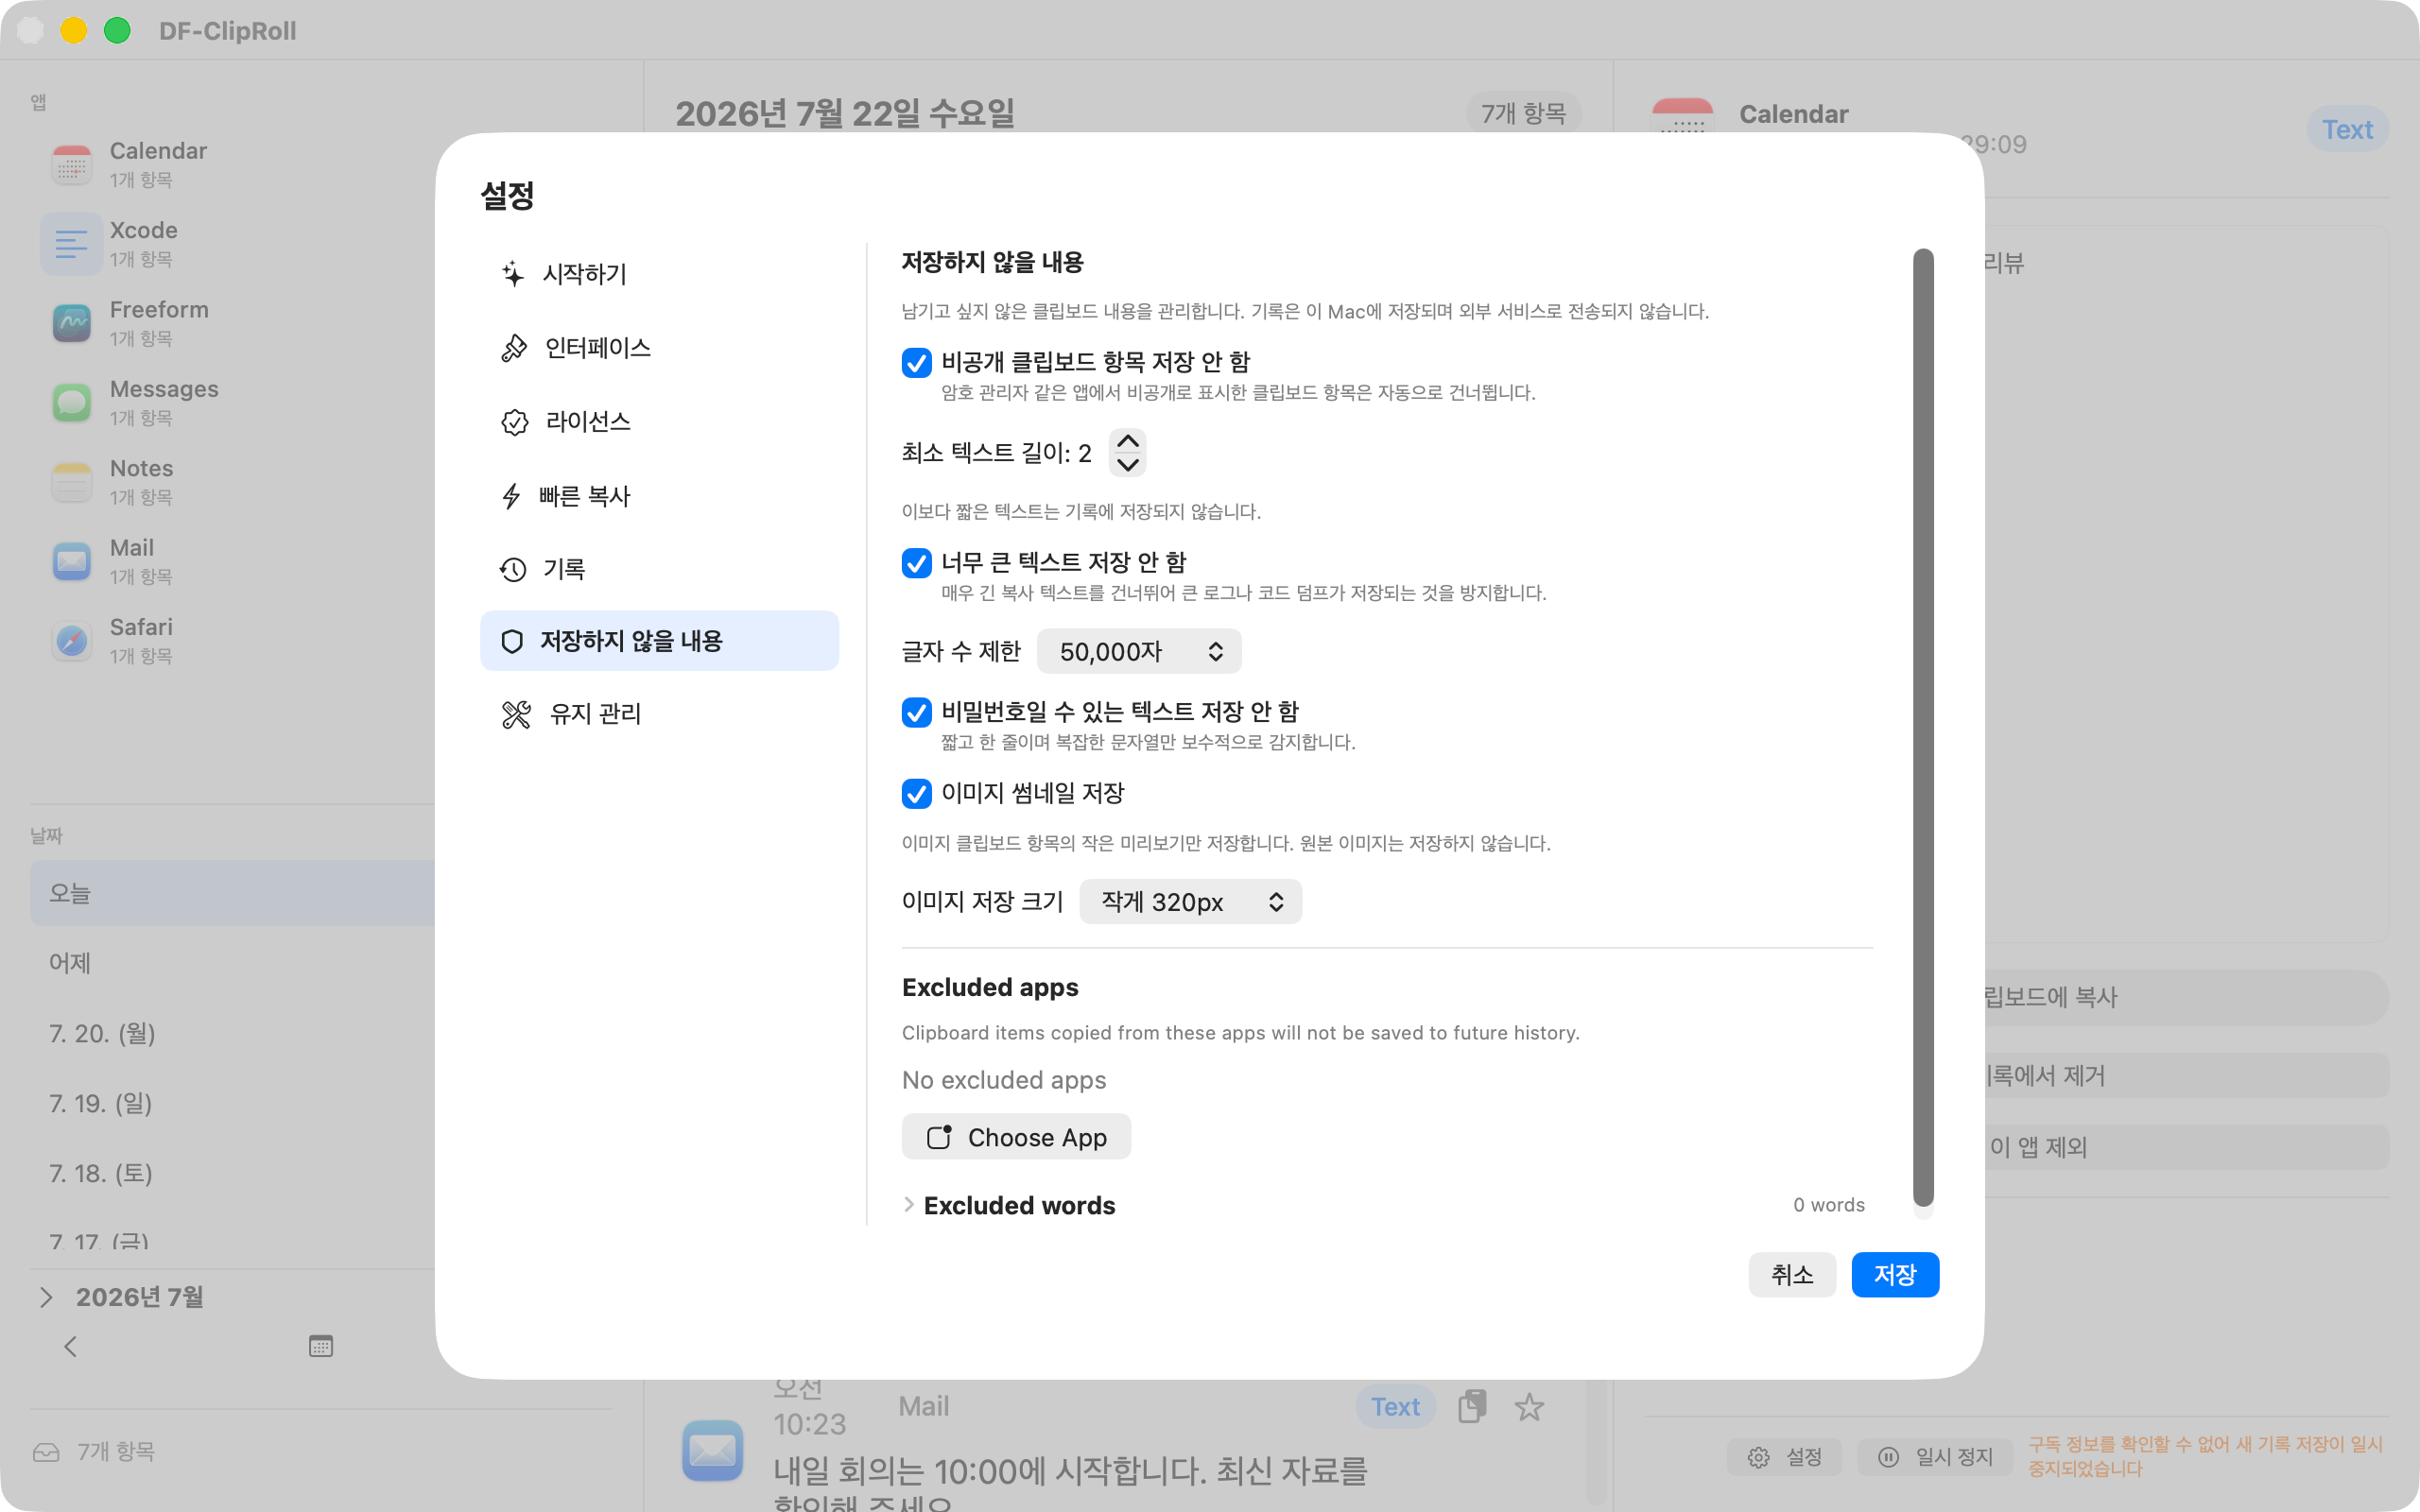
Task: Click the Freeform app icon in the sidebar
Action: pyautogui.click(x=72, y=323)
